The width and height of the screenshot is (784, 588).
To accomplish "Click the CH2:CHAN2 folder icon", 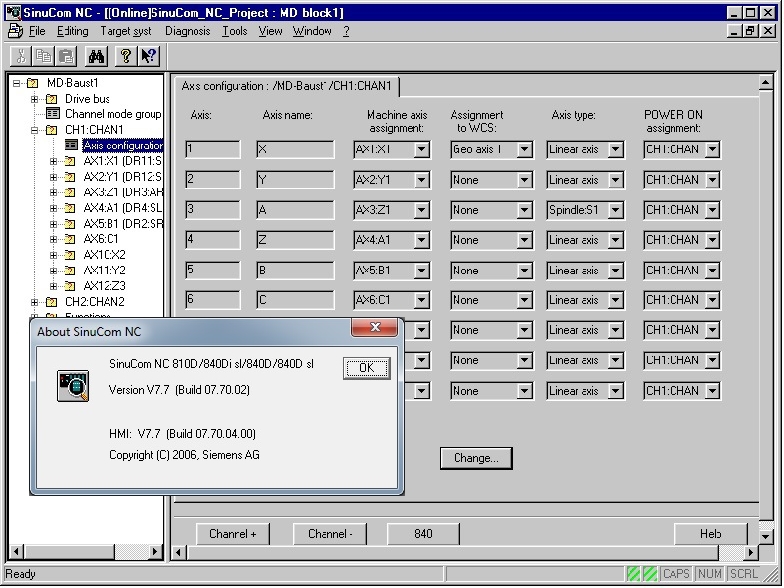I will (52, 302).
